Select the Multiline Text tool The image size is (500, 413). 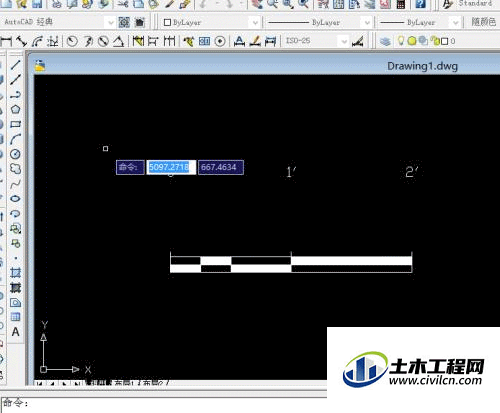tap(15, 332)
